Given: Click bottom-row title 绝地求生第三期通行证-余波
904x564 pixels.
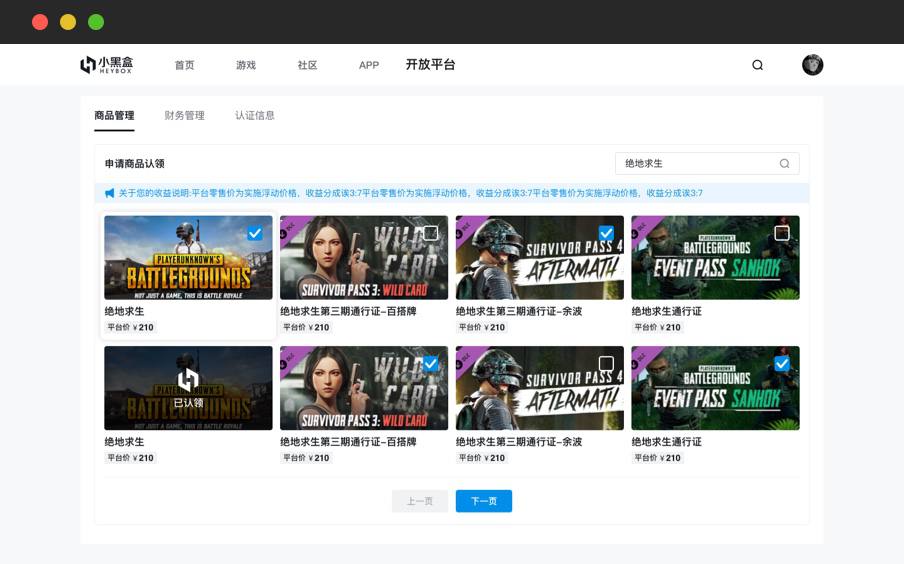Looking at the screenshot, I should click(519, 442).
